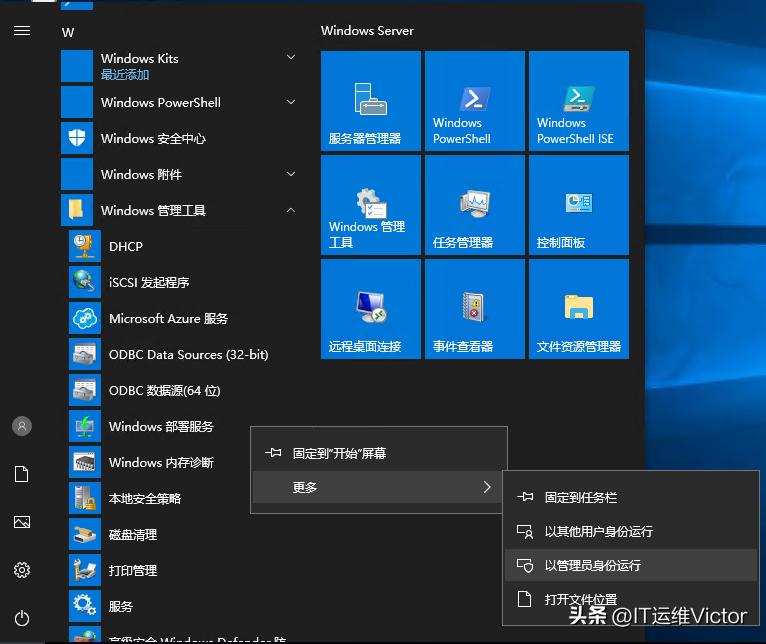
Task: Collapse the Windows 管理工具 folder chevron
Action: (x=291, y=210)
